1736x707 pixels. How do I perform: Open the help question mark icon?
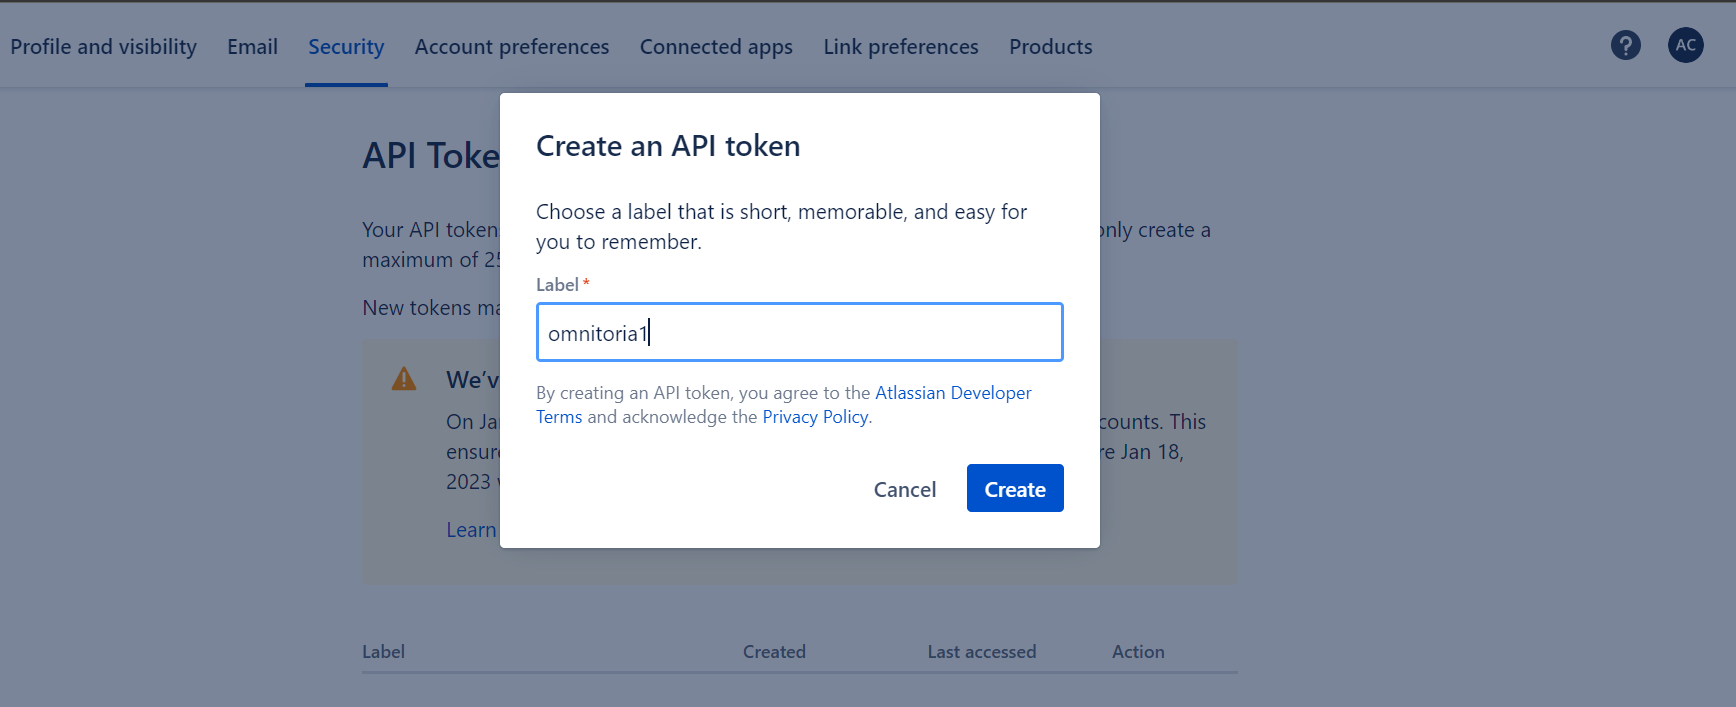pos(1626,45)
